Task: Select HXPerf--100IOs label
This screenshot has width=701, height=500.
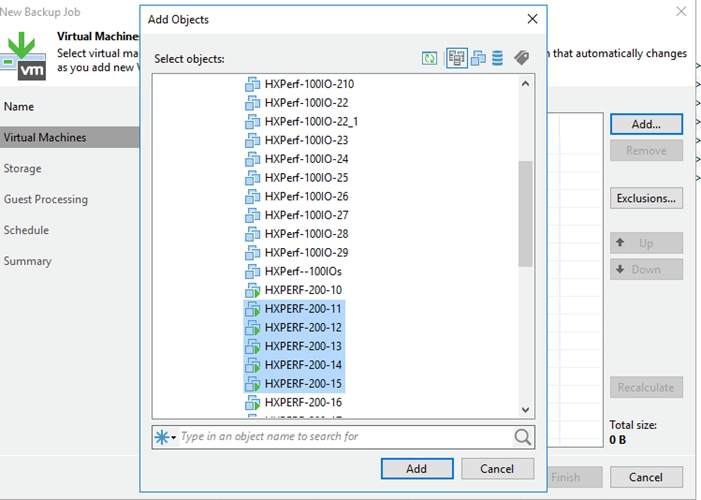Action: click(x=303, y=271)
